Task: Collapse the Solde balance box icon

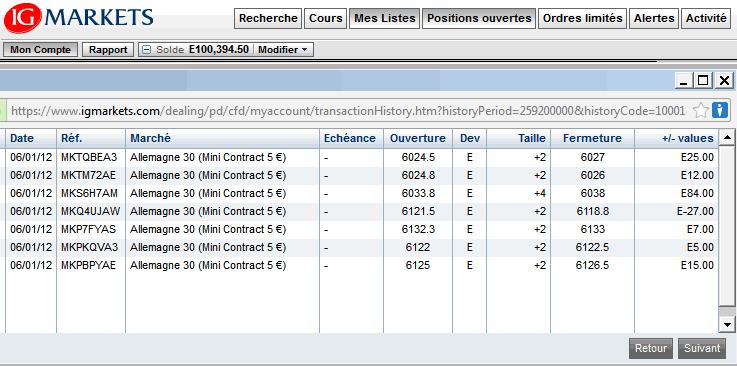Action: [147, 50]
